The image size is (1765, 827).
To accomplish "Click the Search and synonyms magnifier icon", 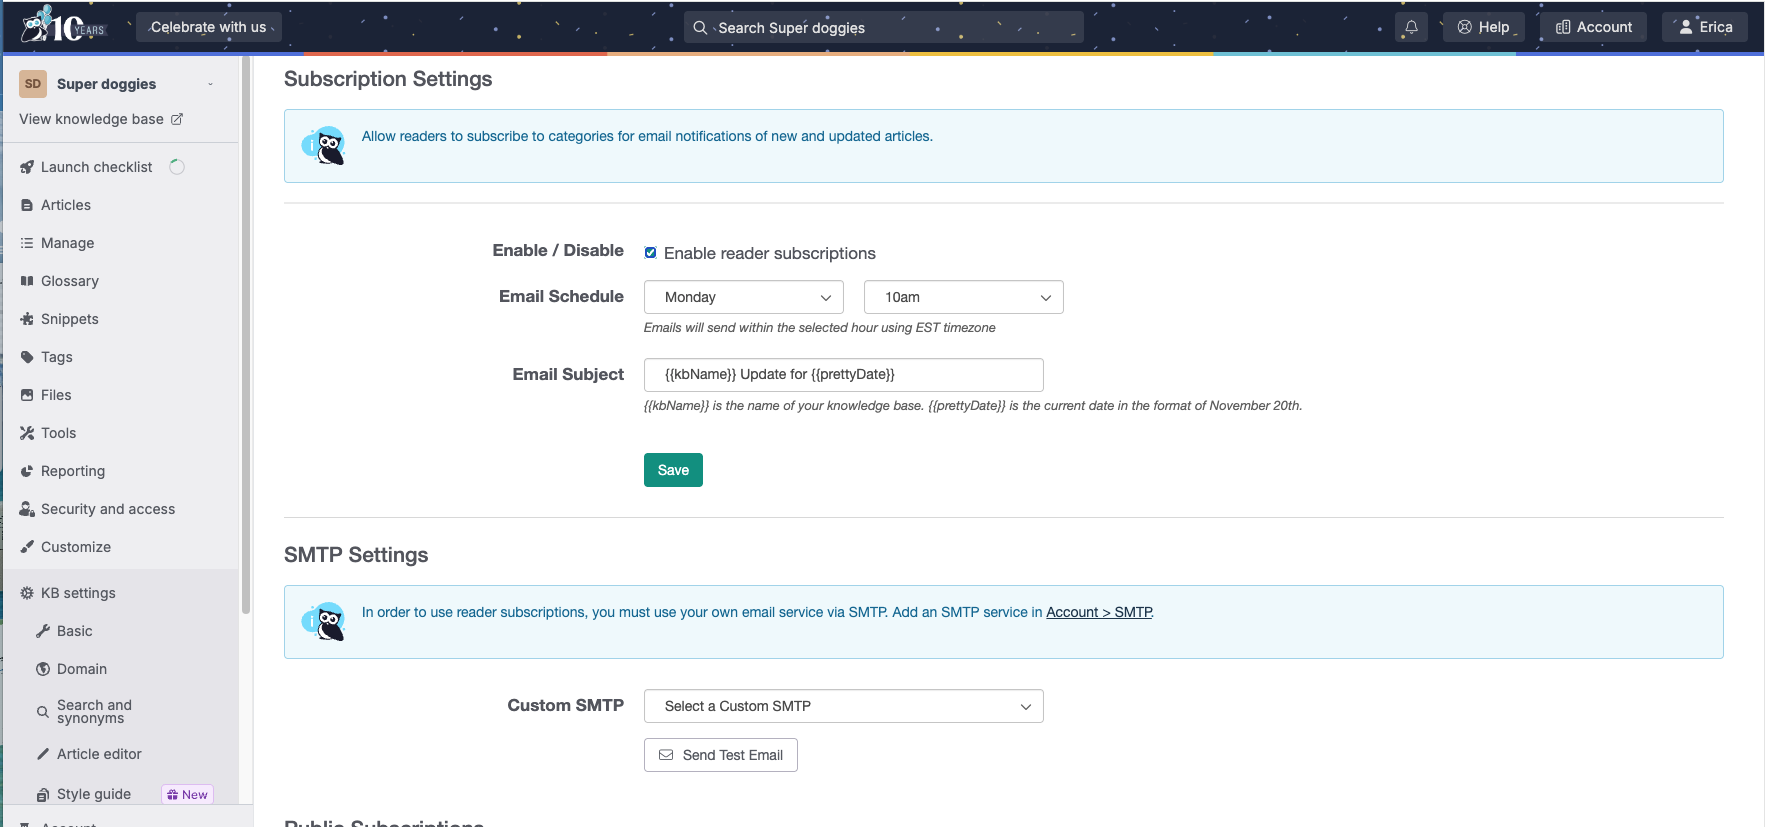I will [43, 712].
